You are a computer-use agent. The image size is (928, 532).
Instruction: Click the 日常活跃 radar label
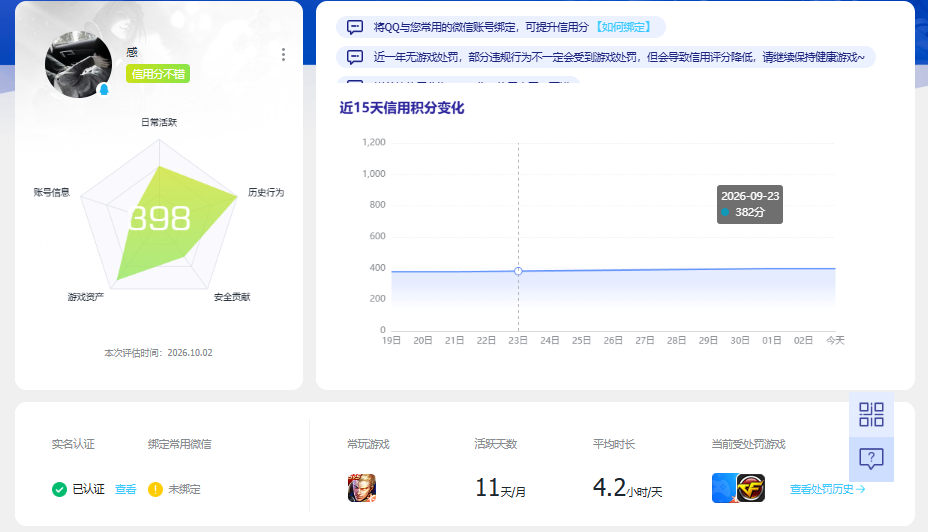pos(159,122)
